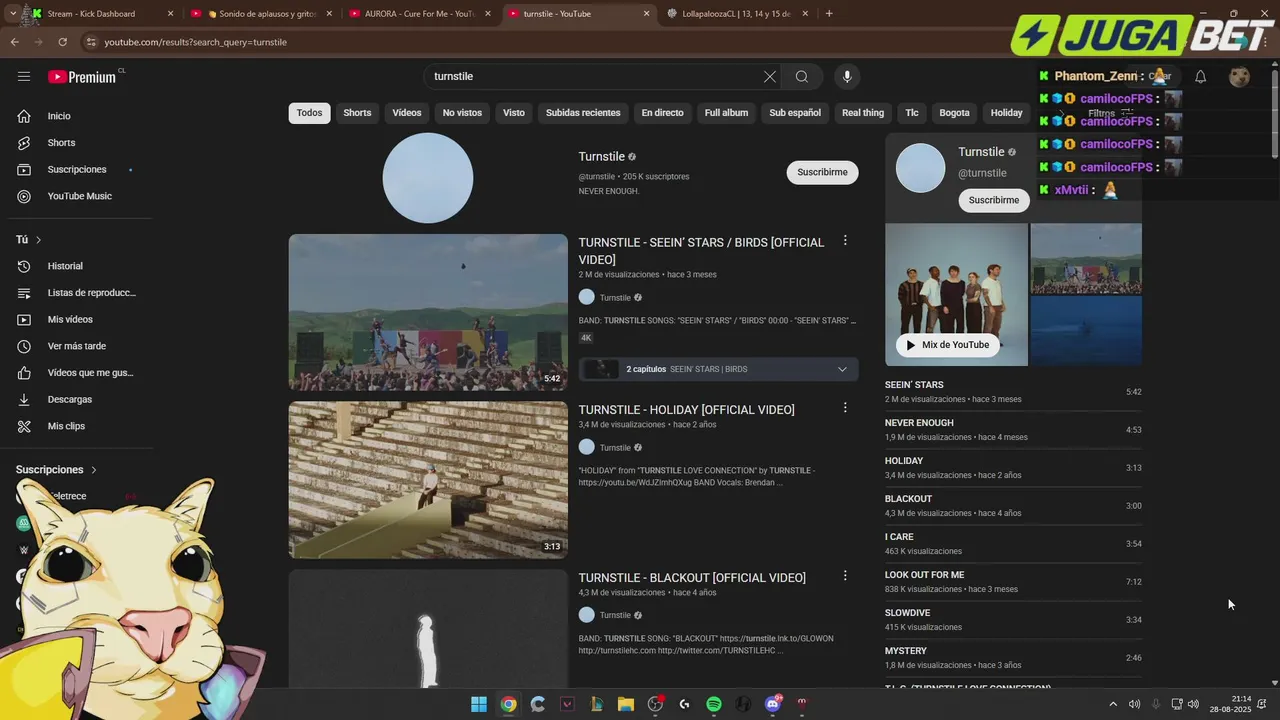
Task: Open TURNSTILE - BLACKOUT [OFFICIAL VIDEO] title
Action: [x=692, y=578]
